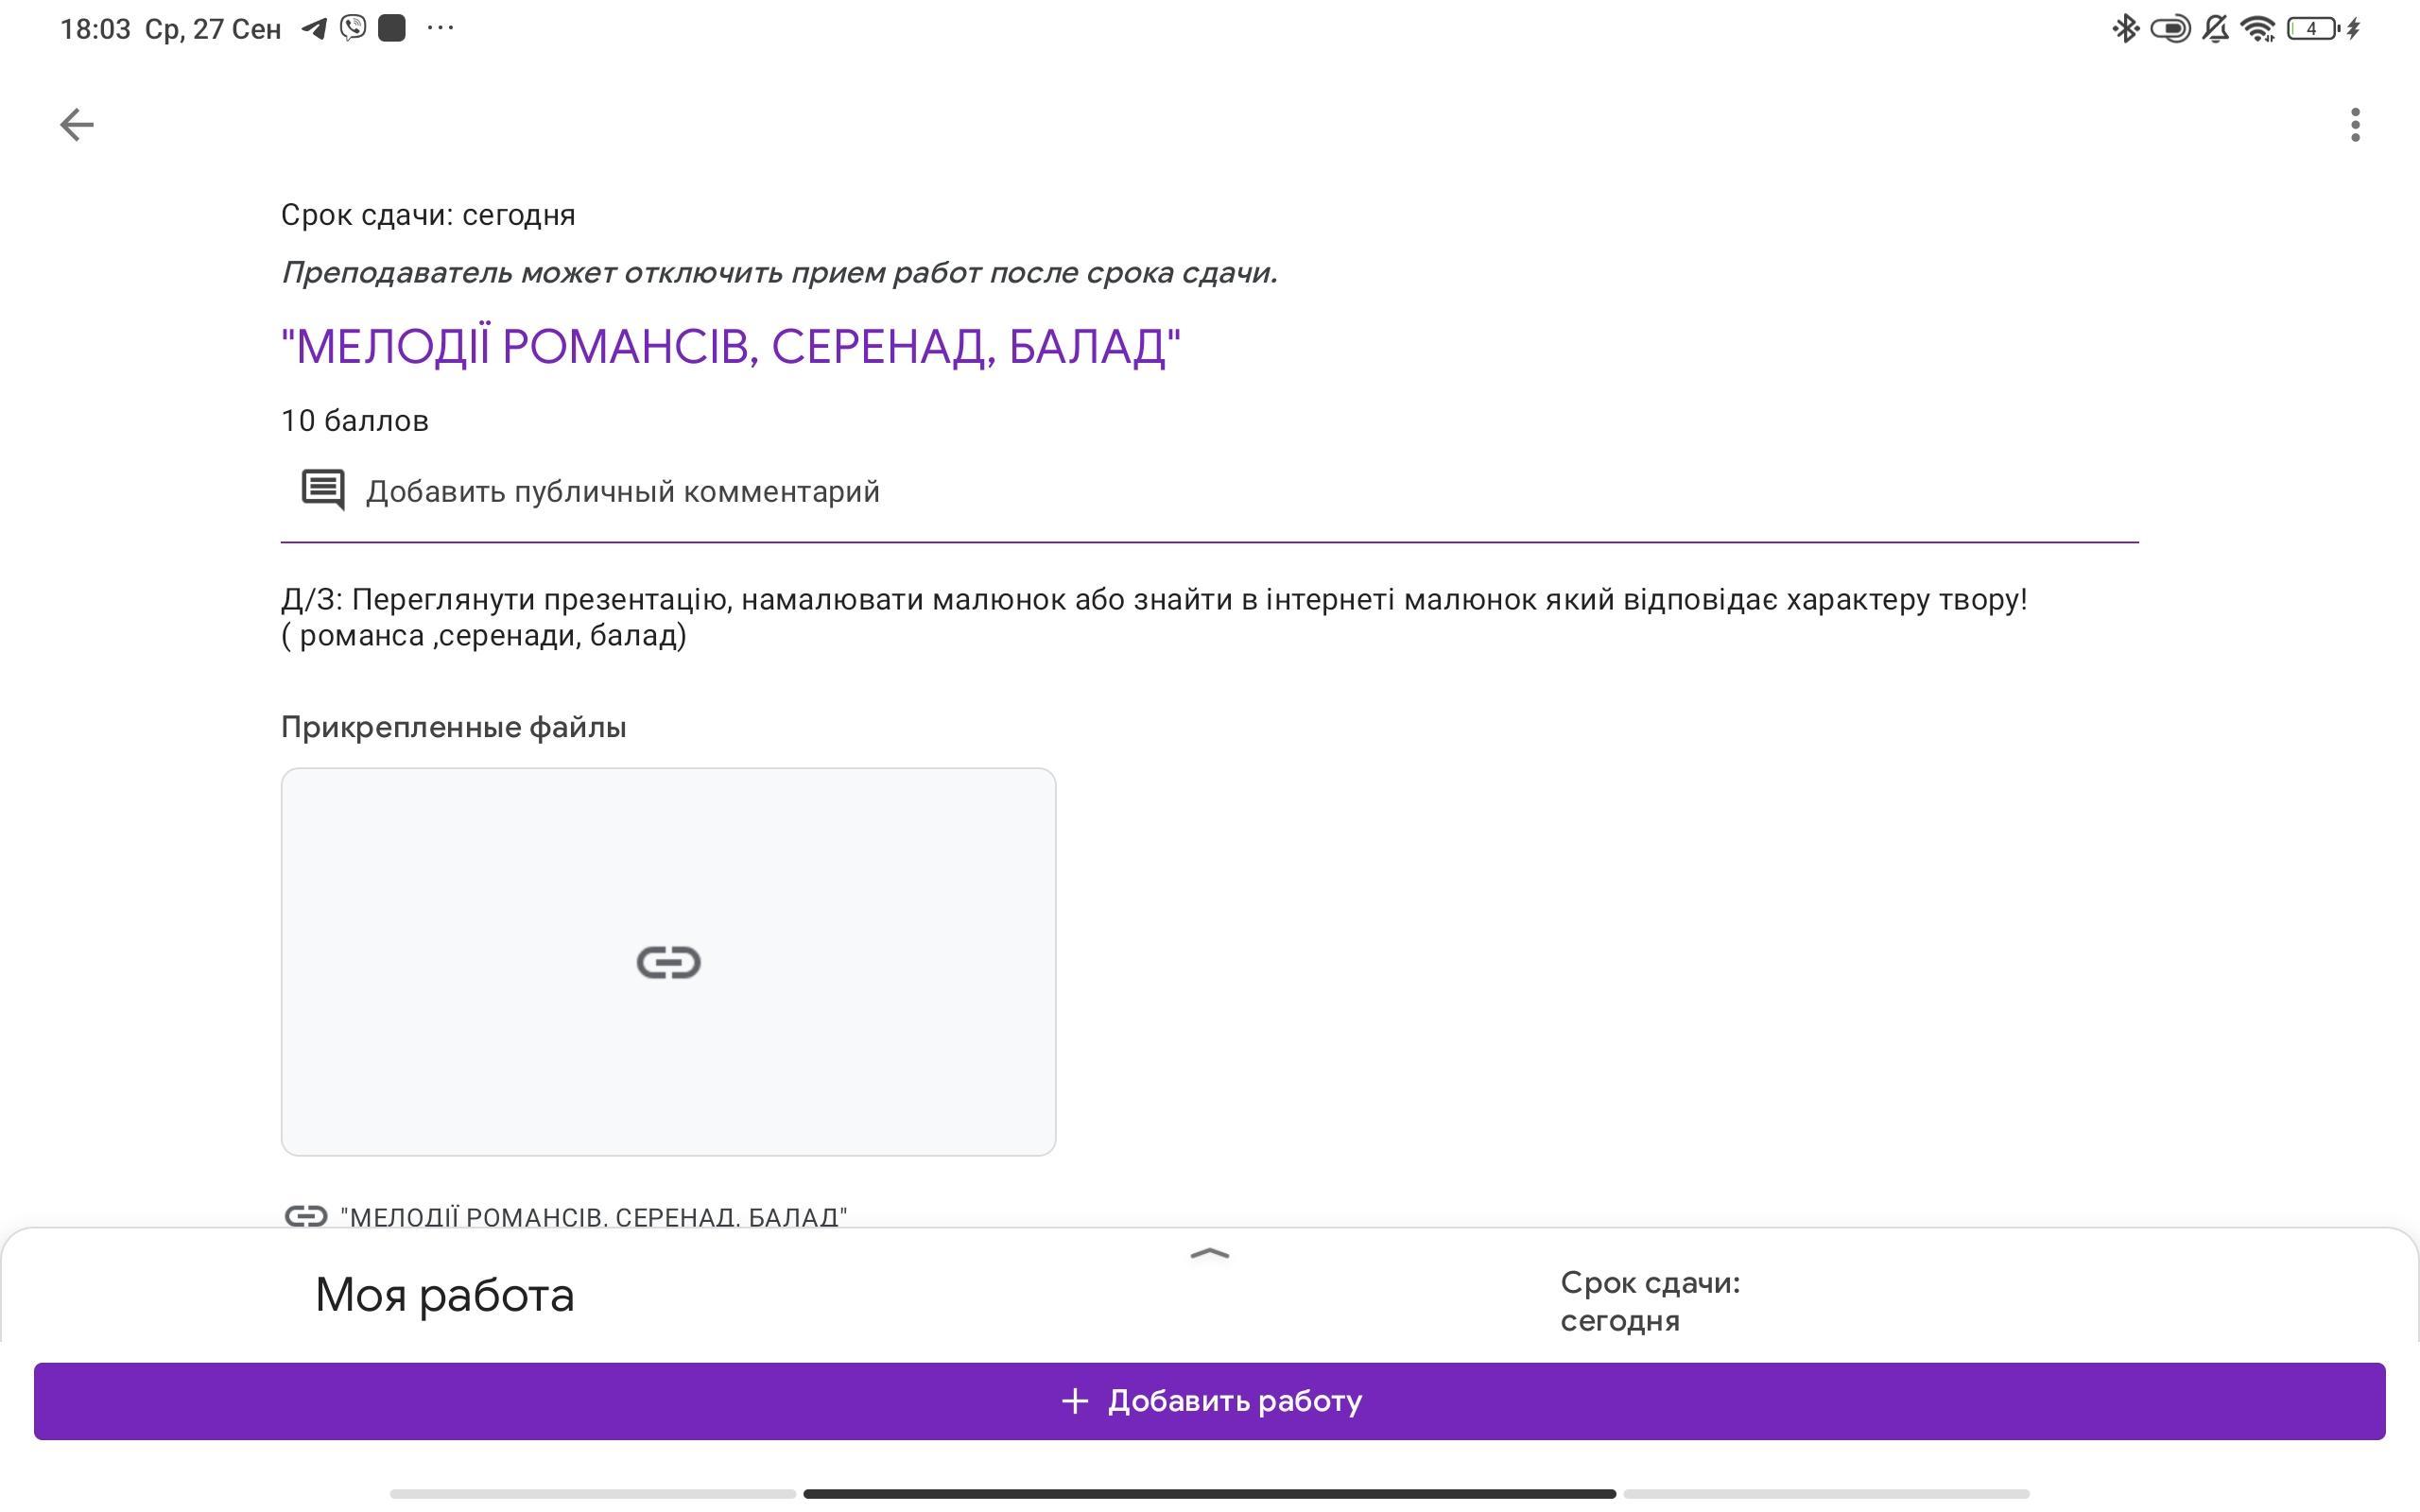The image size is (2420, 1512).
Task: Open the Моя работа bottom sheet header
Action: (x=444, y=1295)
